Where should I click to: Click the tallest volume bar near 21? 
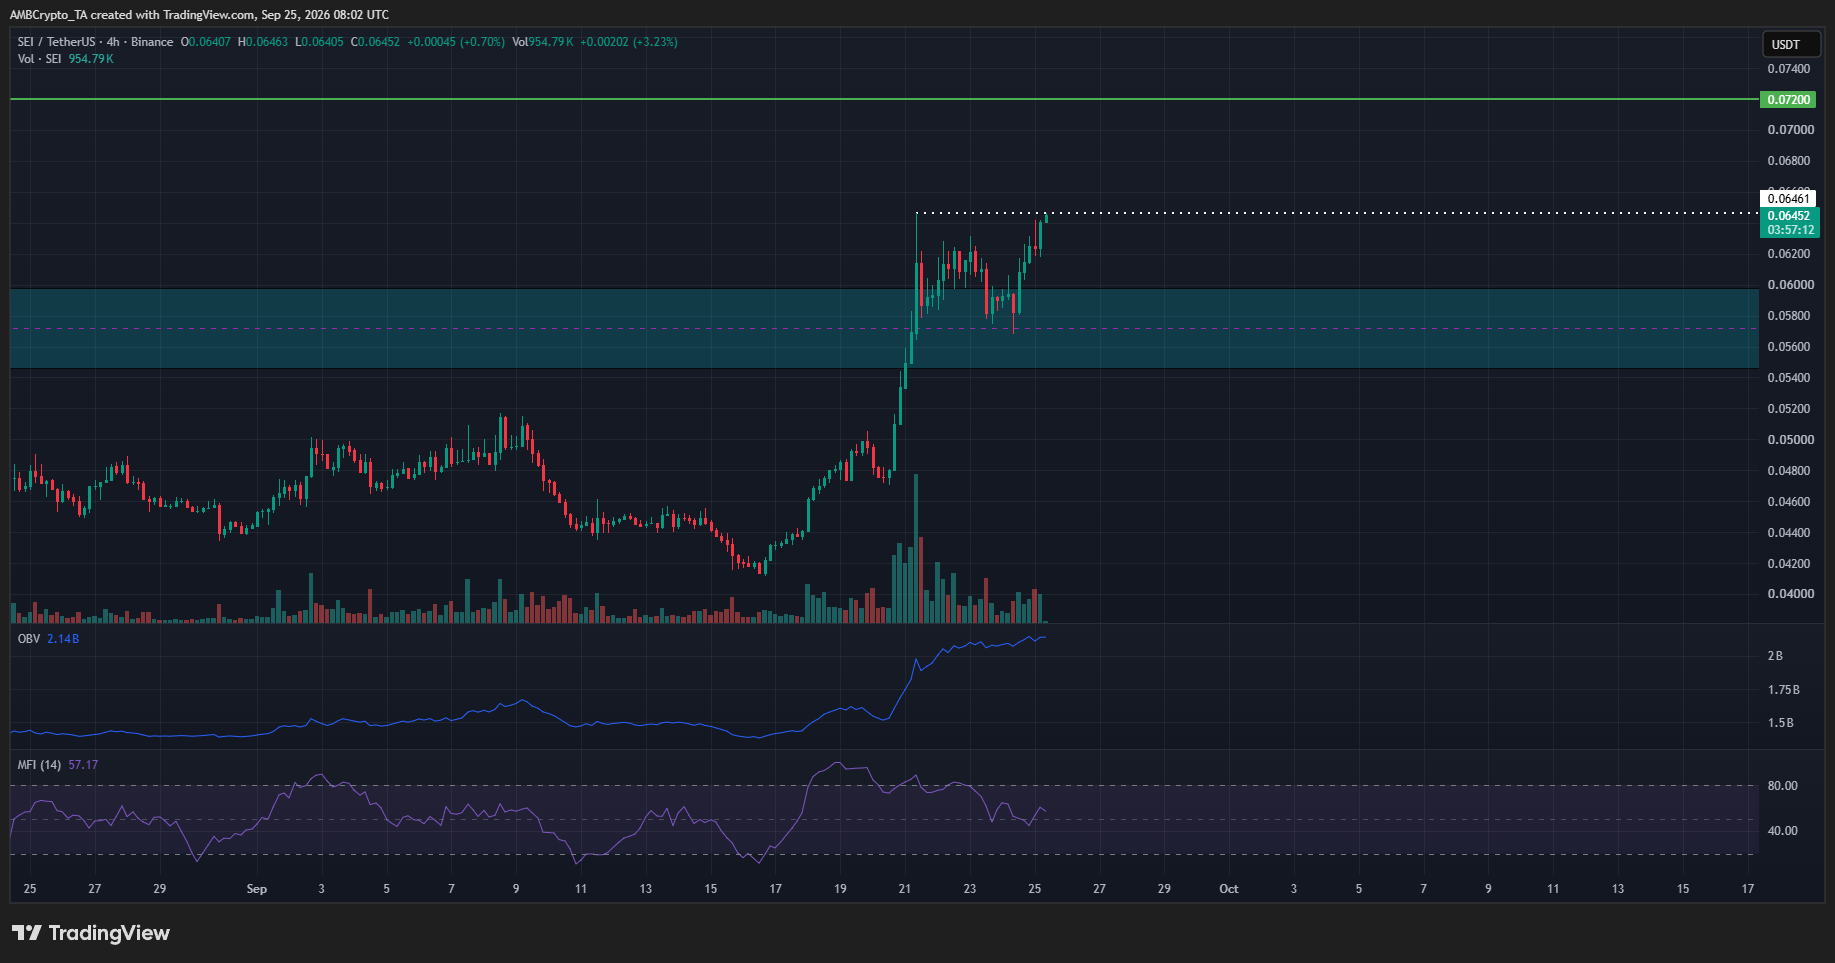(x=916, y=549)
